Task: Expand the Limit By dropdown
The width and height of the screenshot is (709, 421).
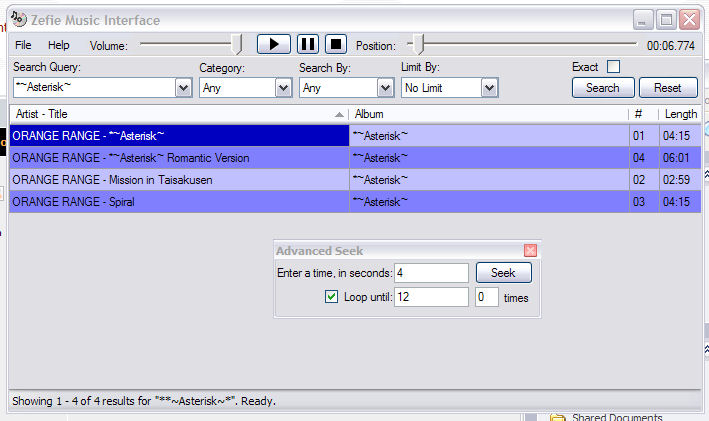Action: click(489, 88)
